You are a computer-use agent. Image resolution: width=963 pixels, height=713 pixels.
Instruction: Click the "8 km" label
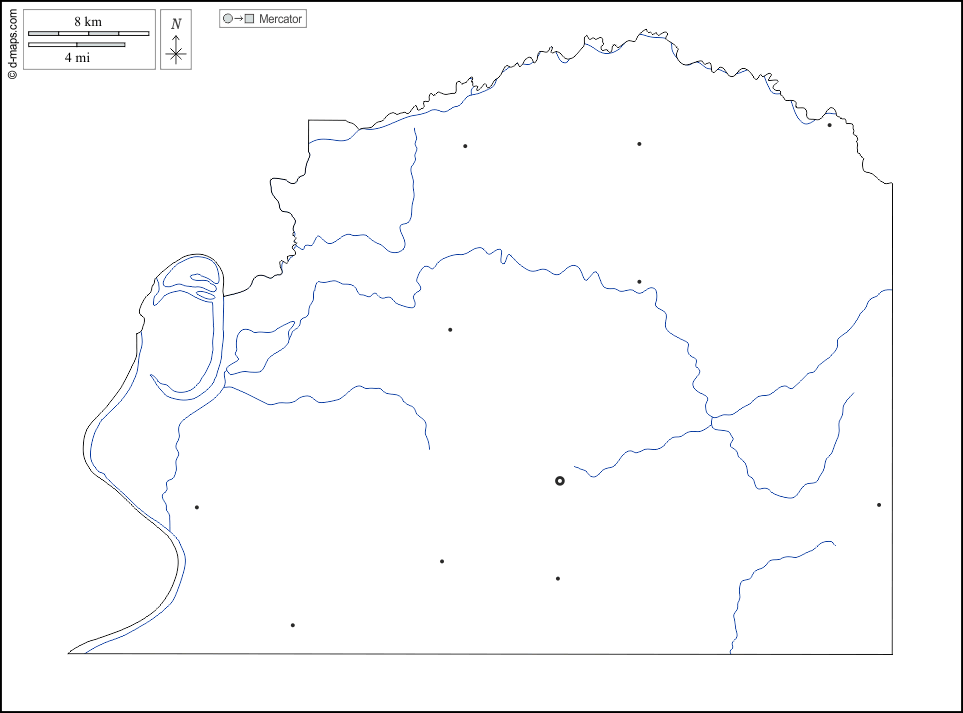coord(88,21)
